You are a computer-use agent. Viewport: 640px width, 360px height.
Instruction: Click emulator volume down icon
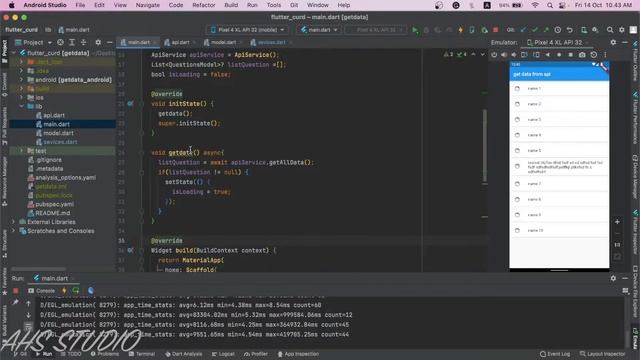514,55
